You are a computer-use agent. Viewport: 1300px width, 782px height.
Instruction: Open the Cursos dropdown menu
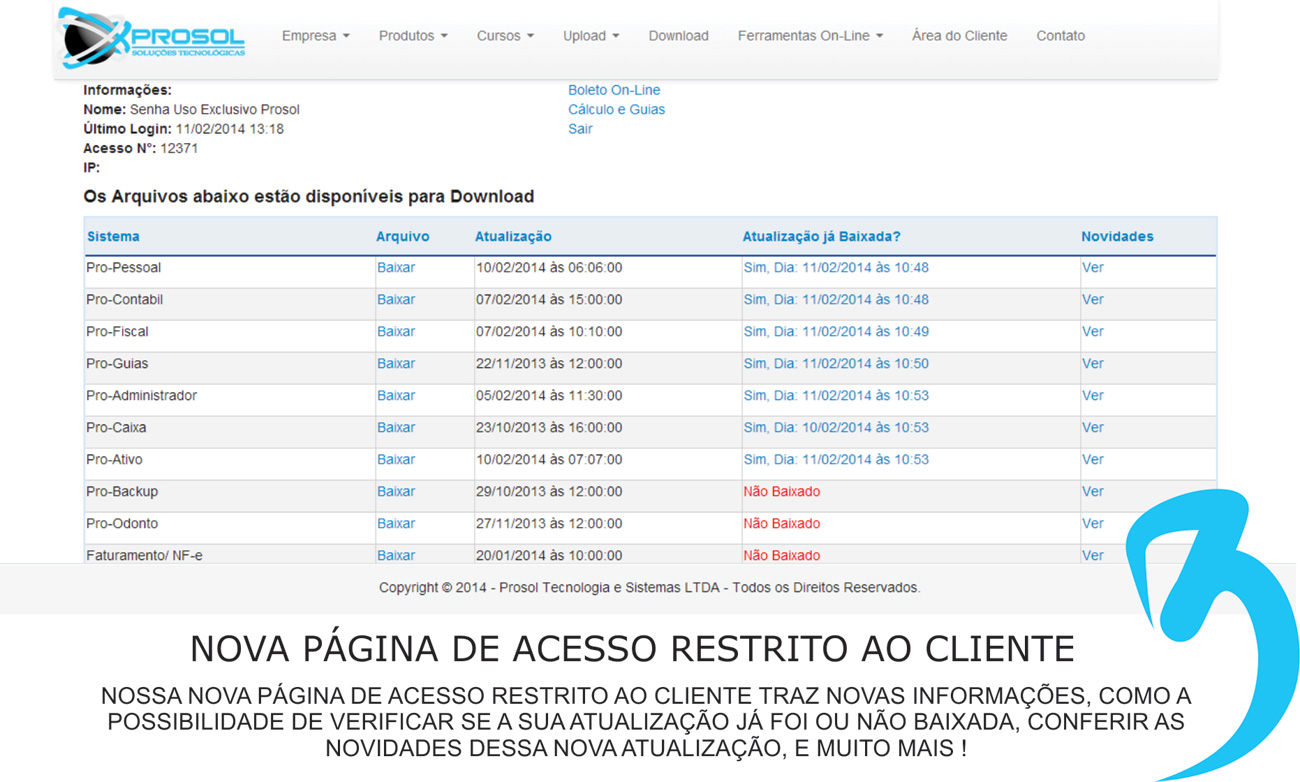point(505,36)
